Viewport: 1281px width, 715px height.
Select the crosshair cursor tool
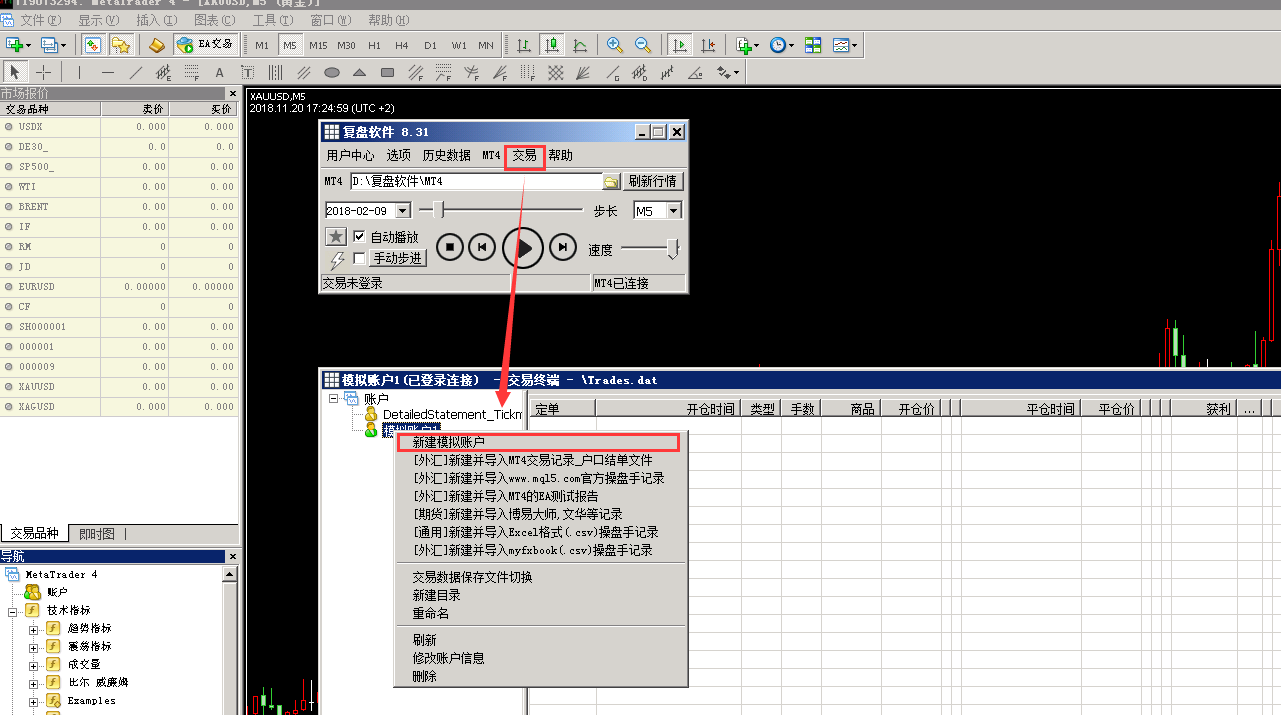(x=44, y=72)
